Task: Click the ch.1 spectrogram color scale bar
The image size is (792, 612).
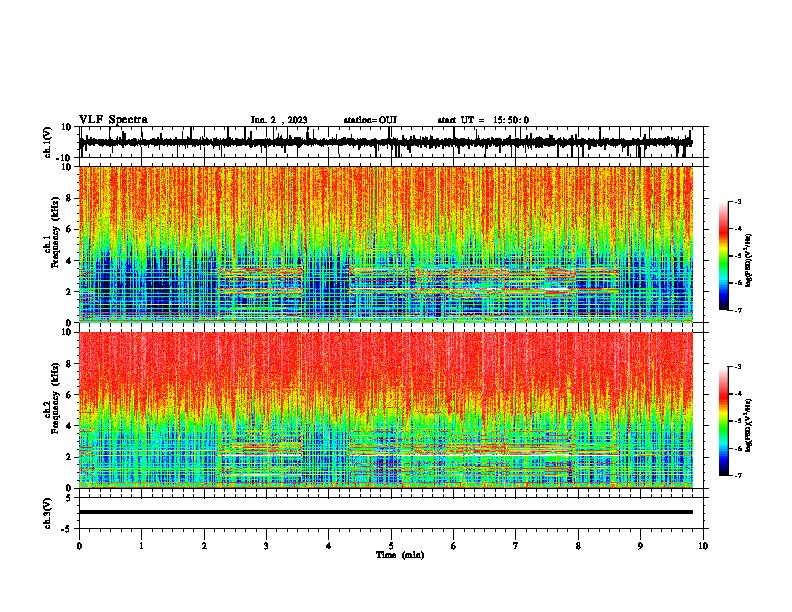Action: pyautogui.click(x=724, y=256)
